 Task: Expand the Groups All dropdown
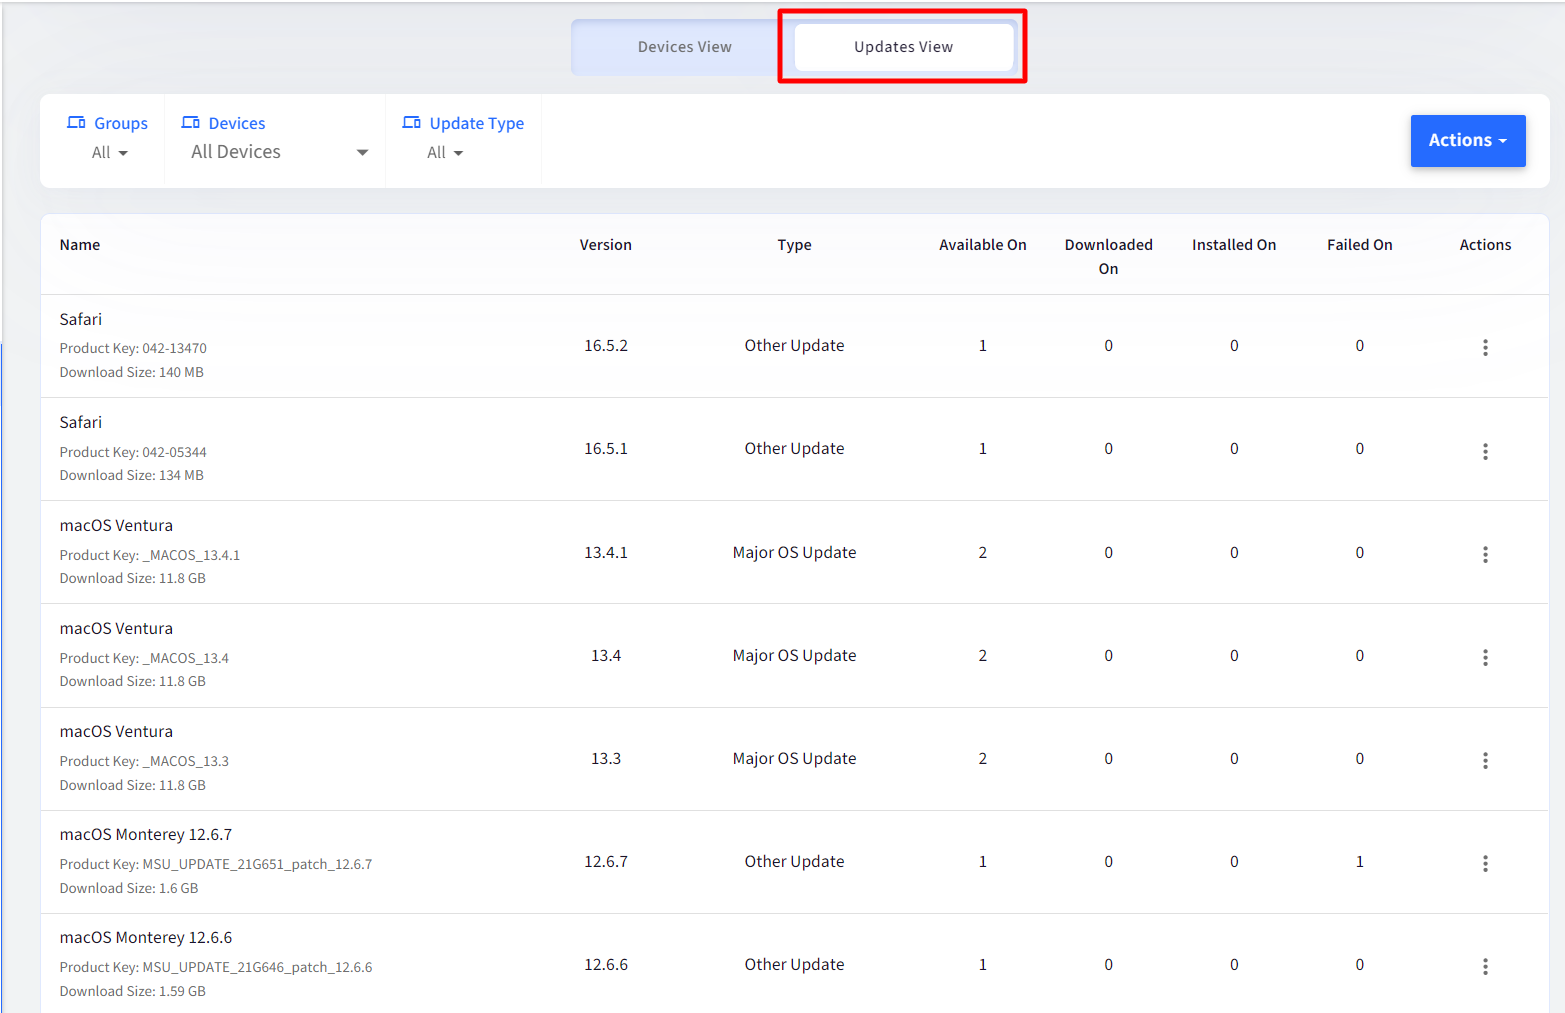pos(110,153)
